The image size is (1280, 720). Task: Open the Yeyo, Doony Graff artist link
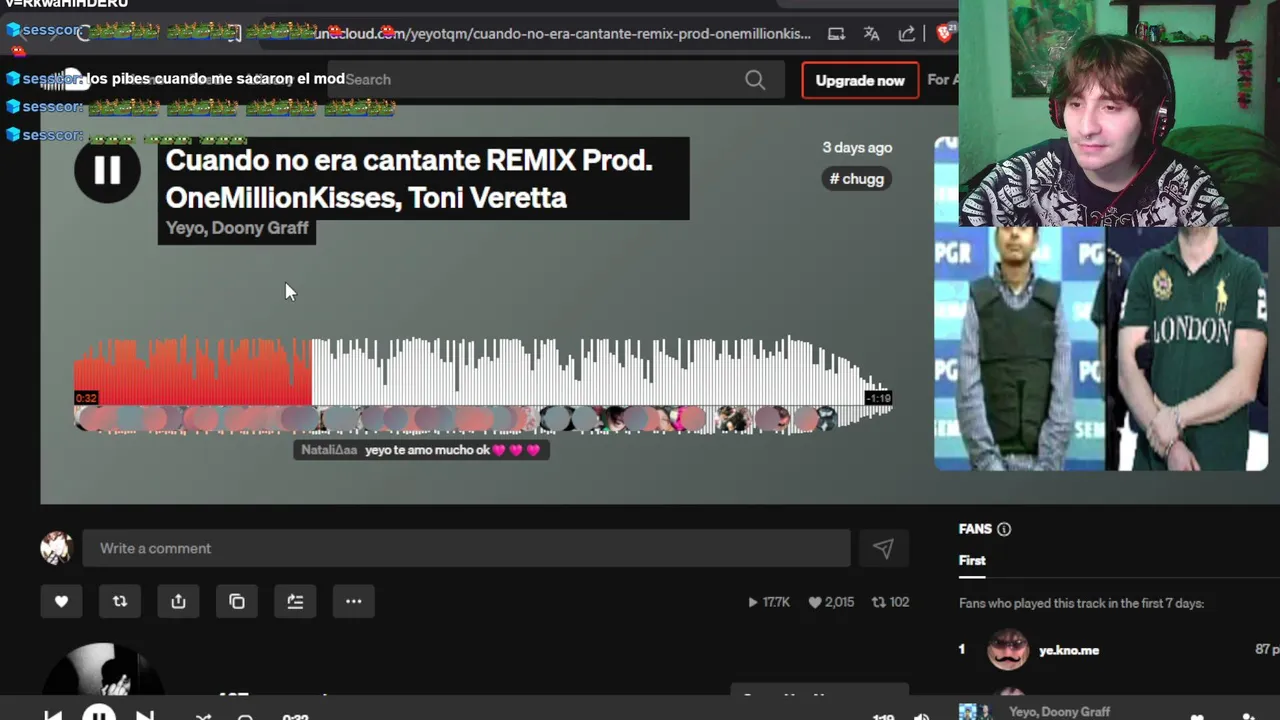(237, 228)
